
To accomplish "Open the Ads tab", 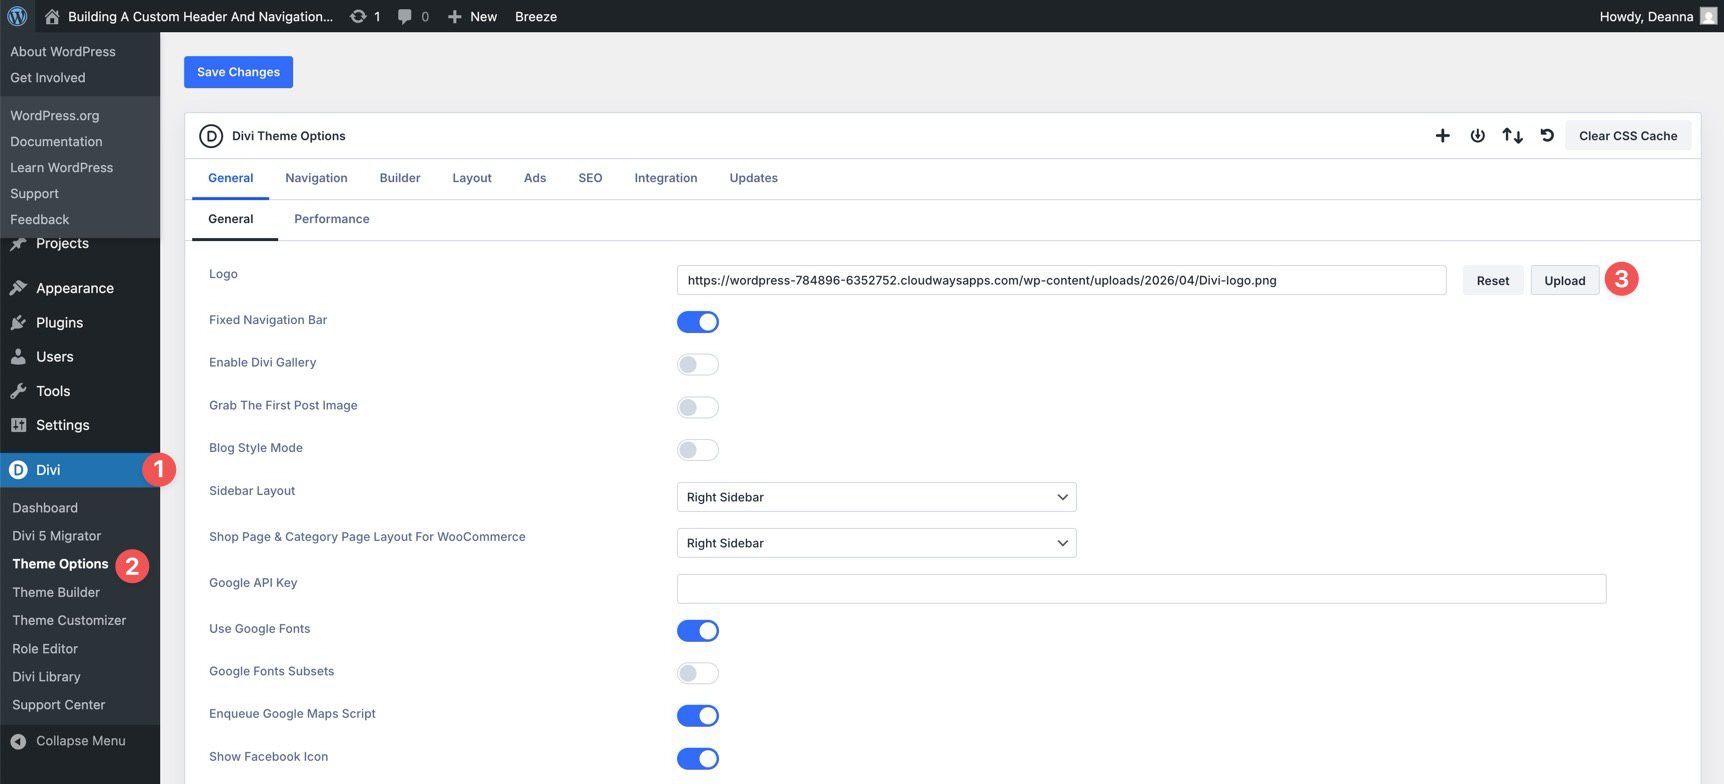I will [x=535, y=178].
